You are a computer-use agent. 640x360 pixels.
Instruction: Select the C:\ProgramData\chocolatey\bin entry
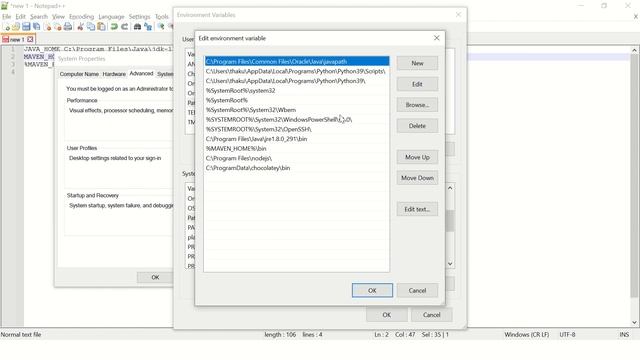click(297, 168)
